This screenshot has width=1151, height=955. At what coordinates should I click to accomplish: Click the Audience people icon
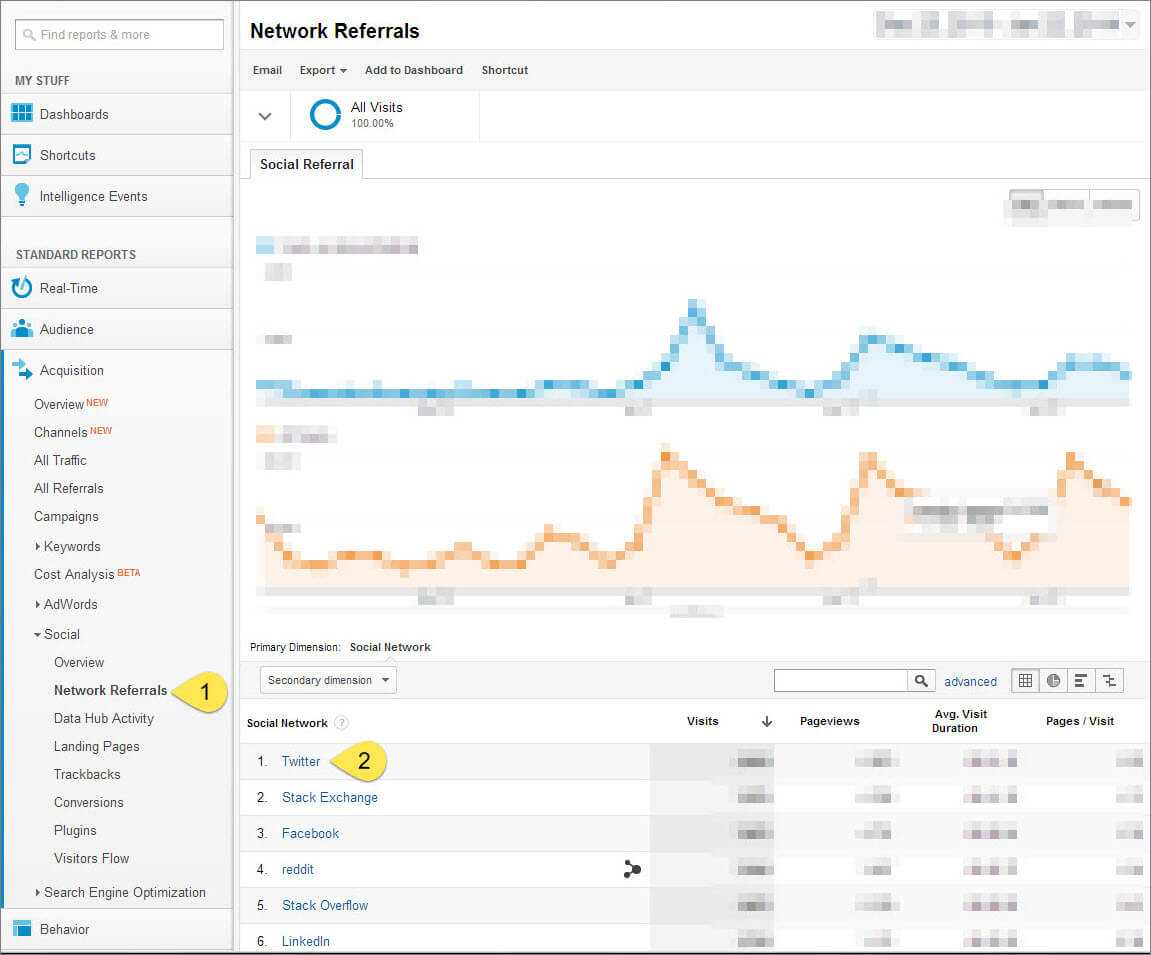point(22,328)
